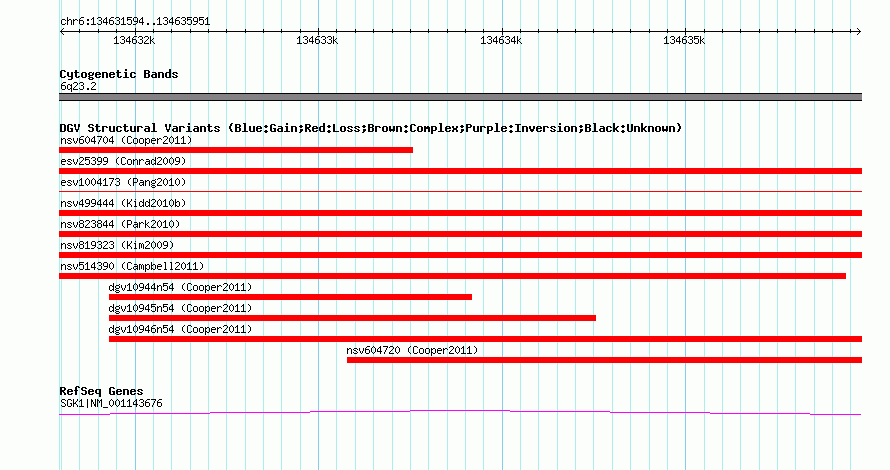Click the right arrowhead of the ruler
The image size is (890, 470).
click(859, 32)
